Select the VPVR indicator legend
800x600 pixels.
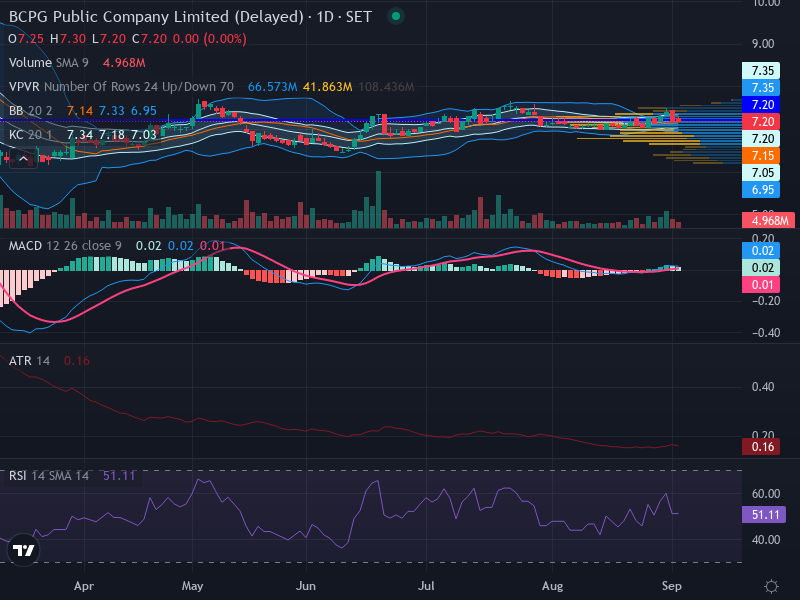[x=121, y=87]
